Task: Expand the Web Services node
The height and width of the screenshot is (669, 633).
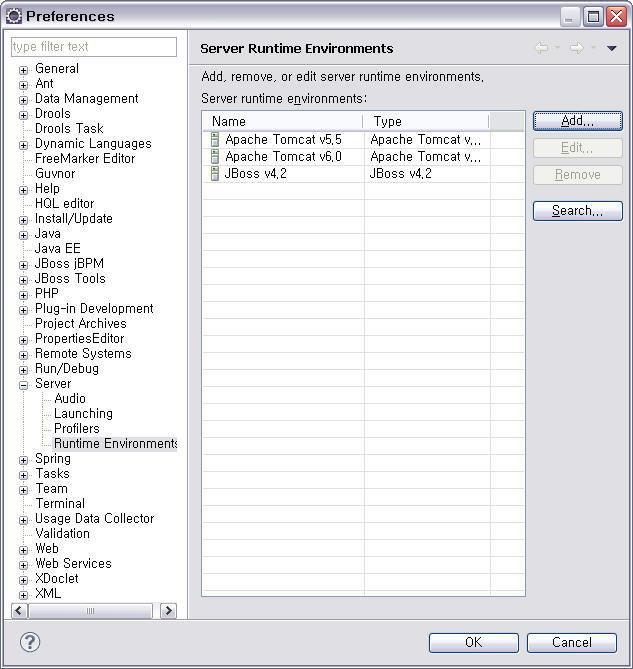Action: [x=23, y=565]
